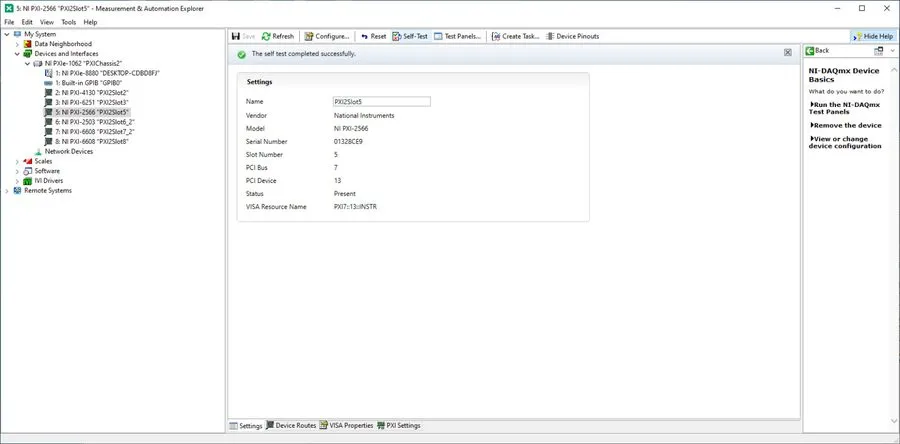Reset the device
The image size is (900, 444).
coord(373,36)
